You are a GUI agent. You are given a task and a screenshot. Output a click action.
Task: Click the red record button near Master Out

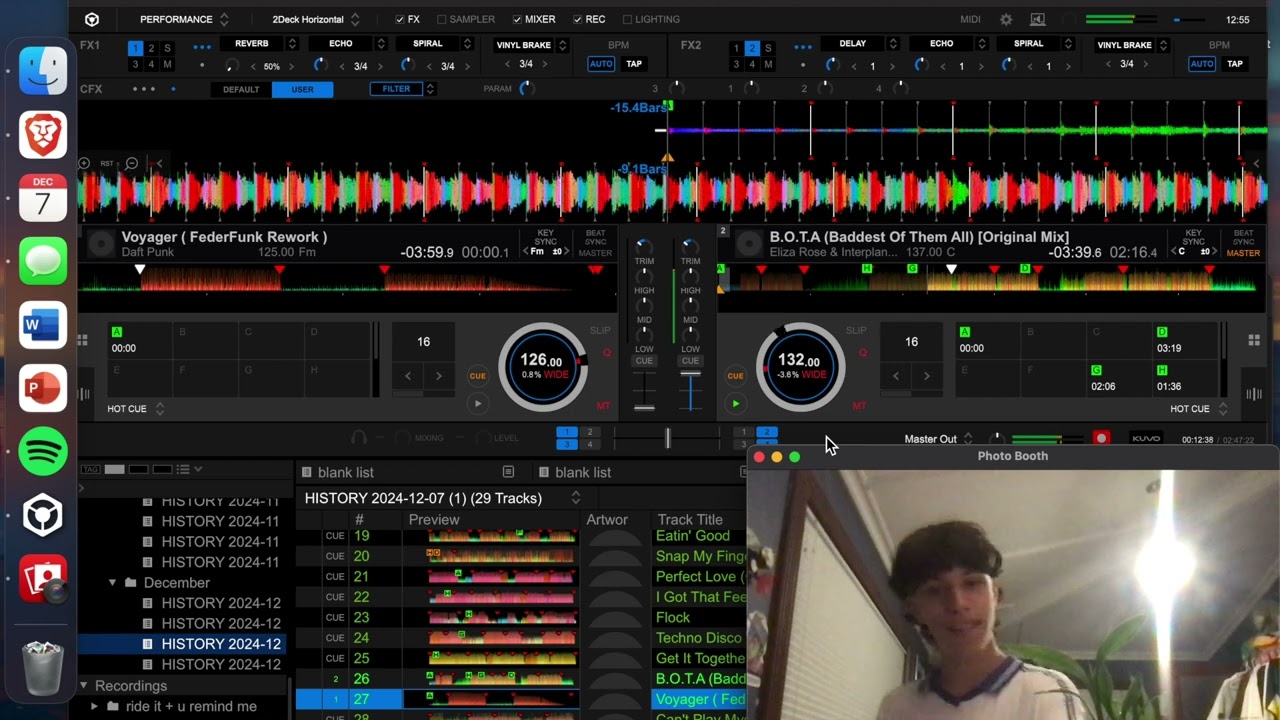pos(1101,438)
